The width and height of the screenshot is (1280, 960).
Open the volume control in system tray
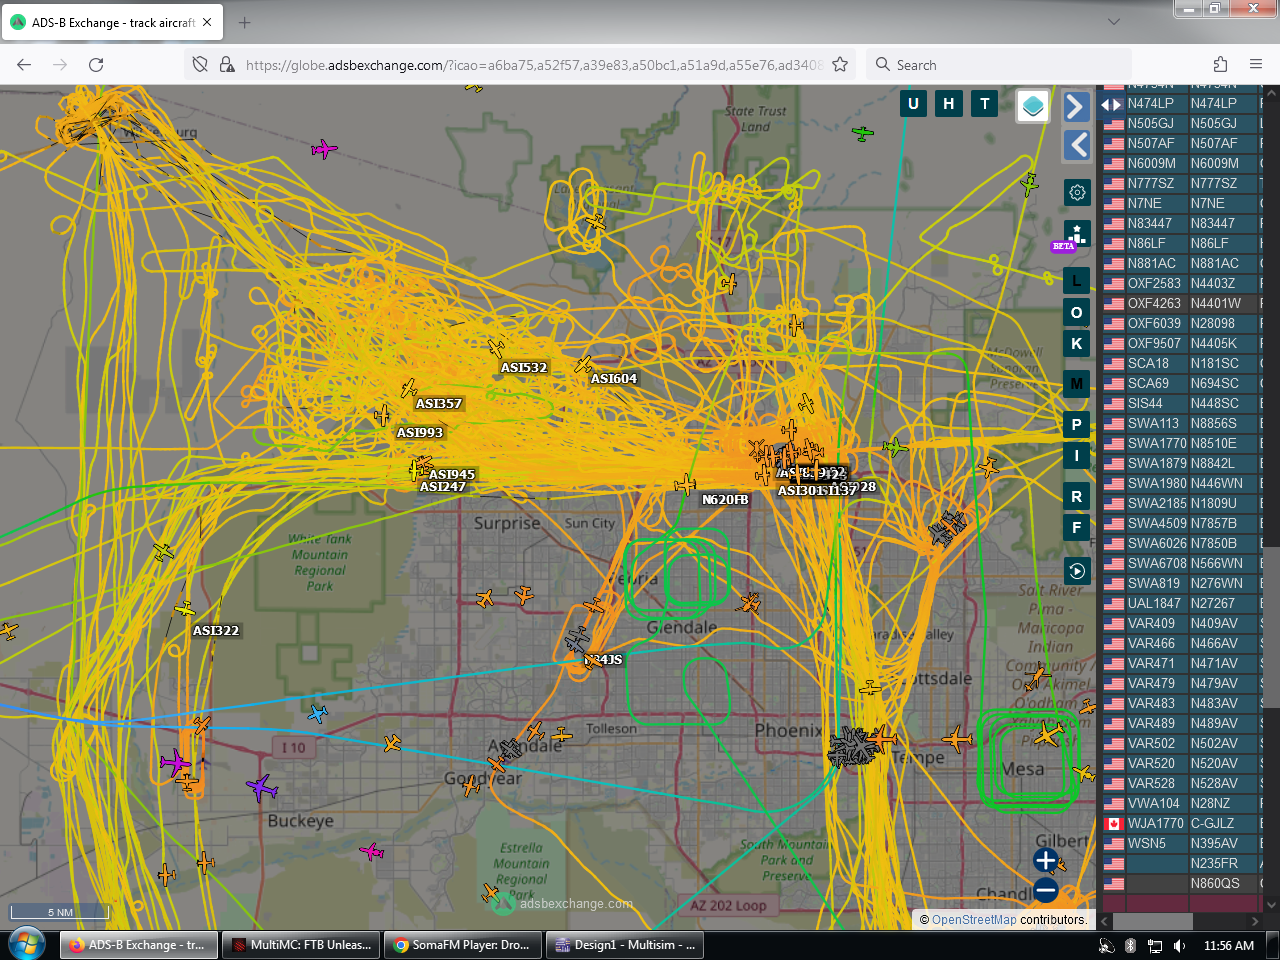click(x=1179, y=945)
